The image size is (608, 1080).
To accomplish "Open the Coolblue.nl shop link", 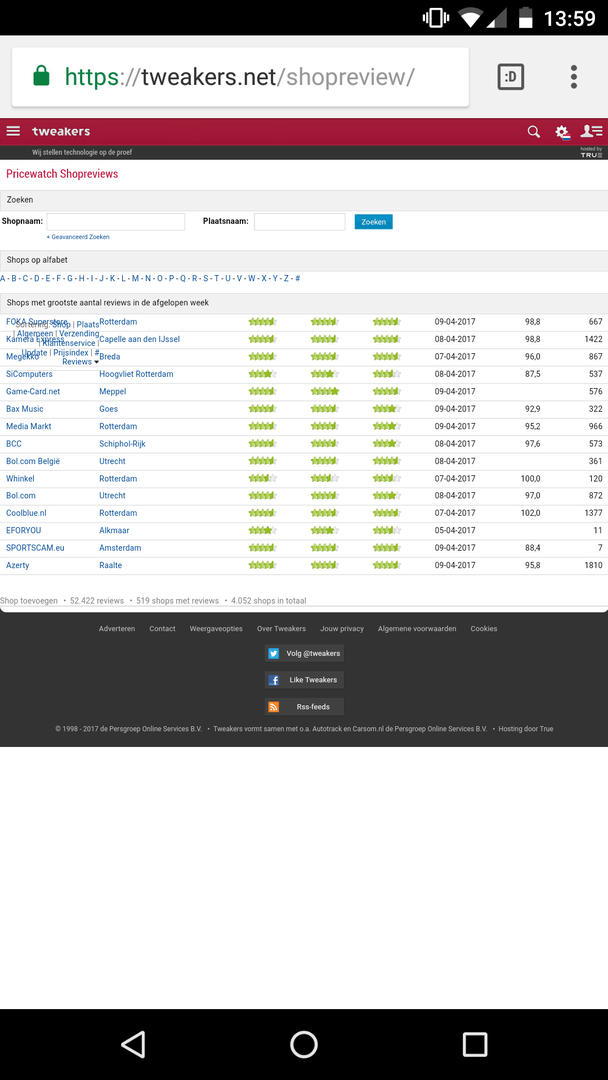I will pos(26,513).
